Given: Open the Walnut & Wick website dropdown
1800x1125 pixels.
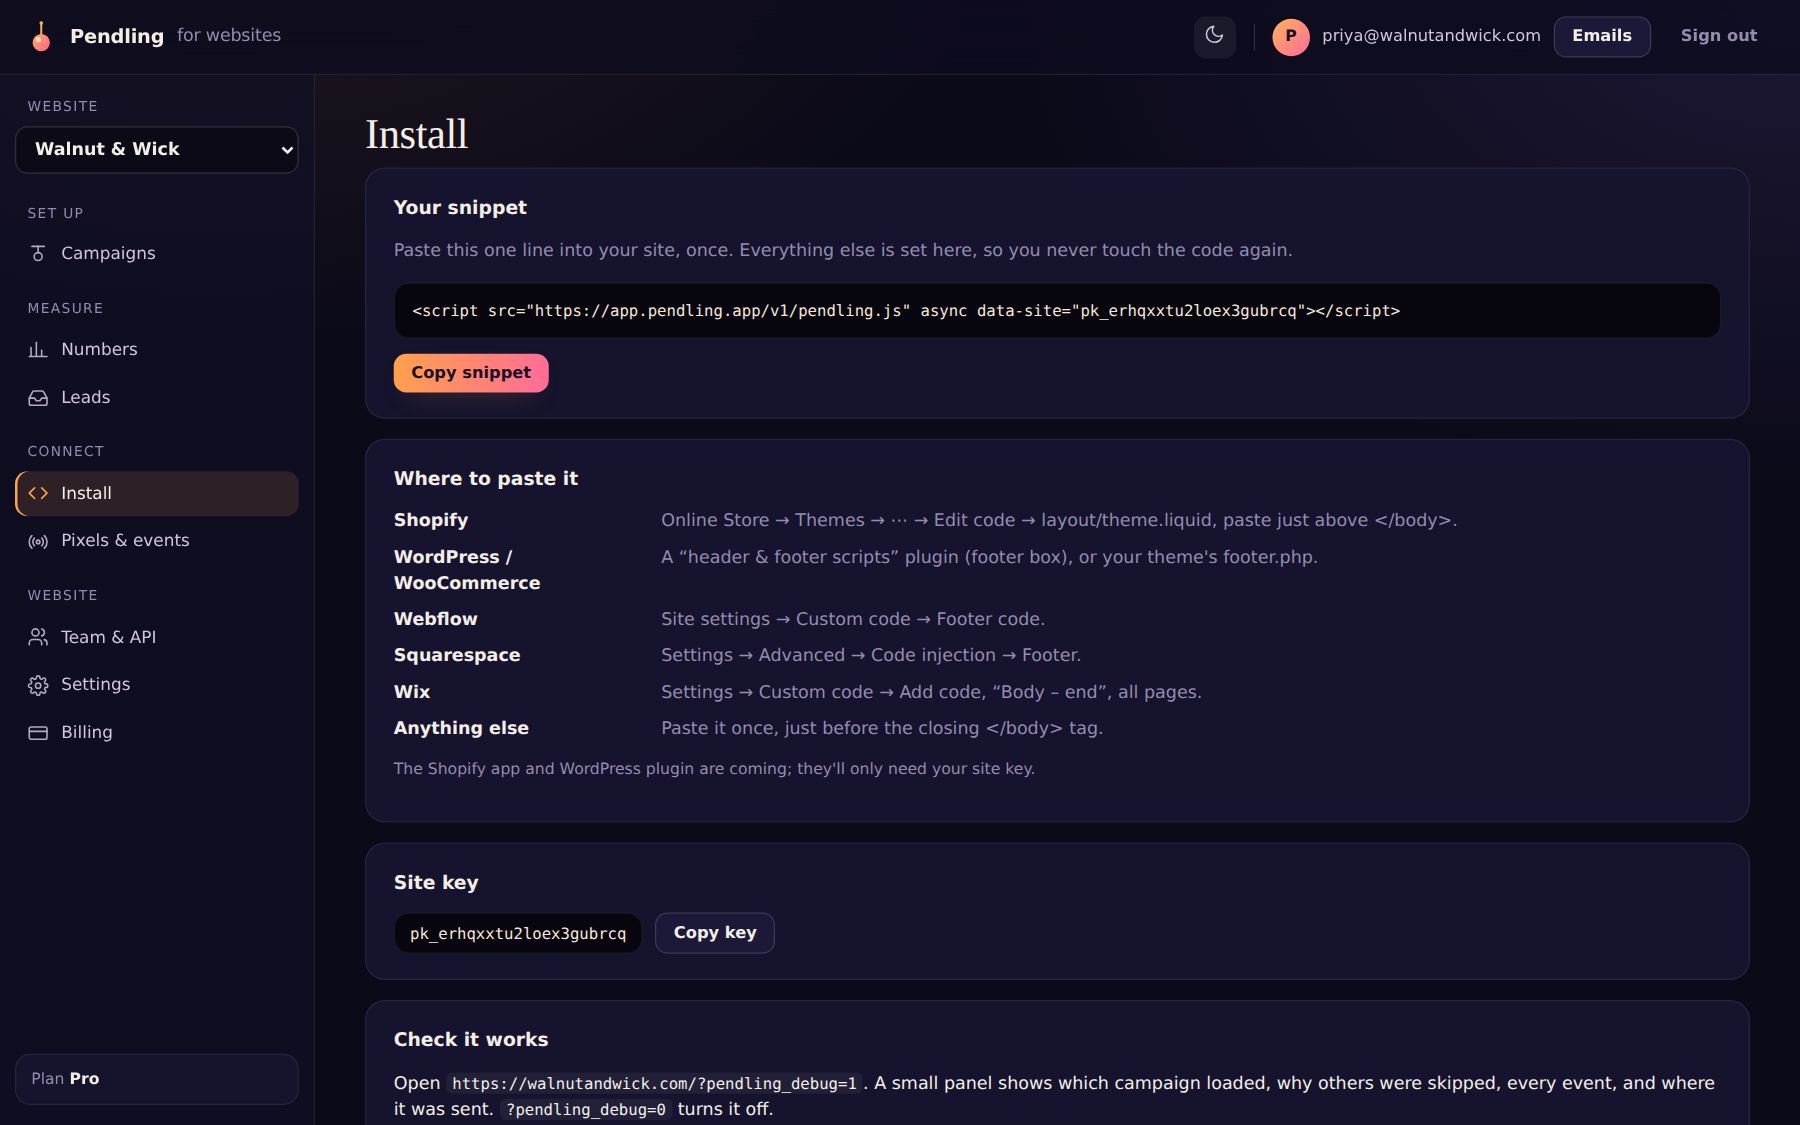Looking at the screenshot, I should (157, 149).
